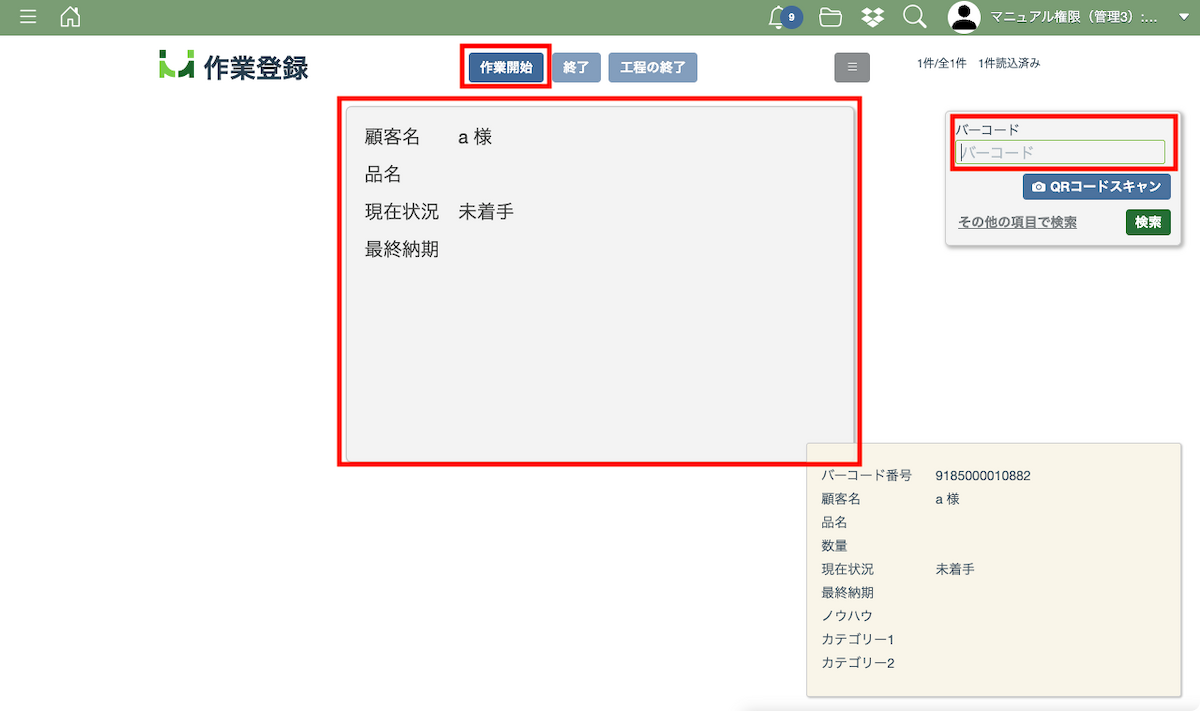Start the QRコードスキャン button

tap(1096, 187)
